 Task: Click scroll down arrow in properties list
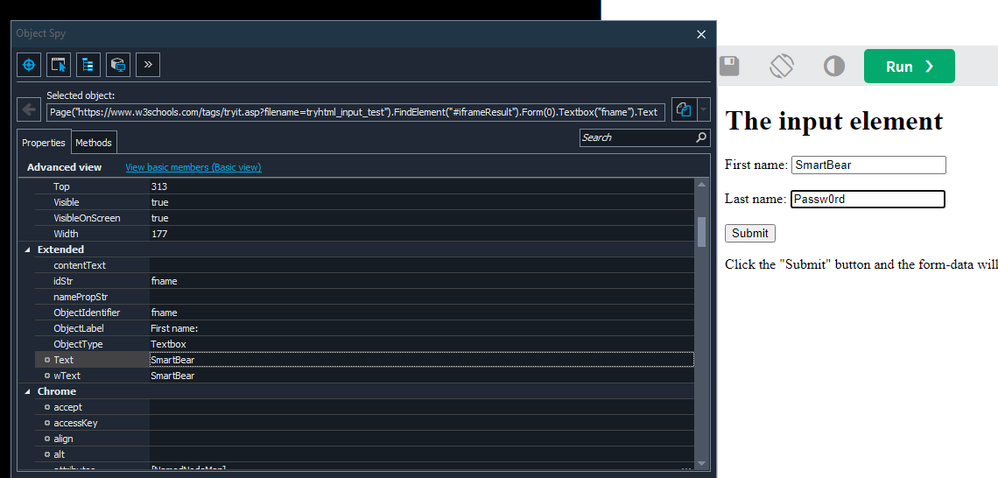pyautogui.click(x=701, y=463)
